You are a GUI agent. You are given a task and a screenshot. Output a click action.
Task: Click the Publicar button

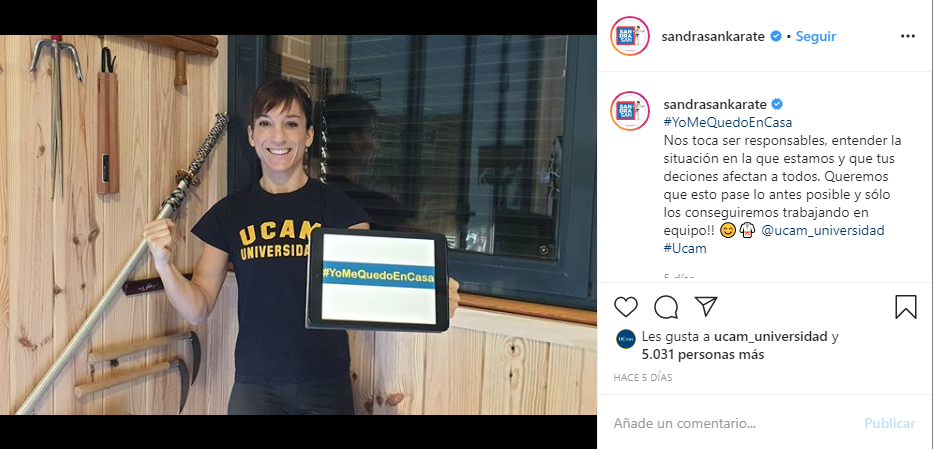(890, 423)
